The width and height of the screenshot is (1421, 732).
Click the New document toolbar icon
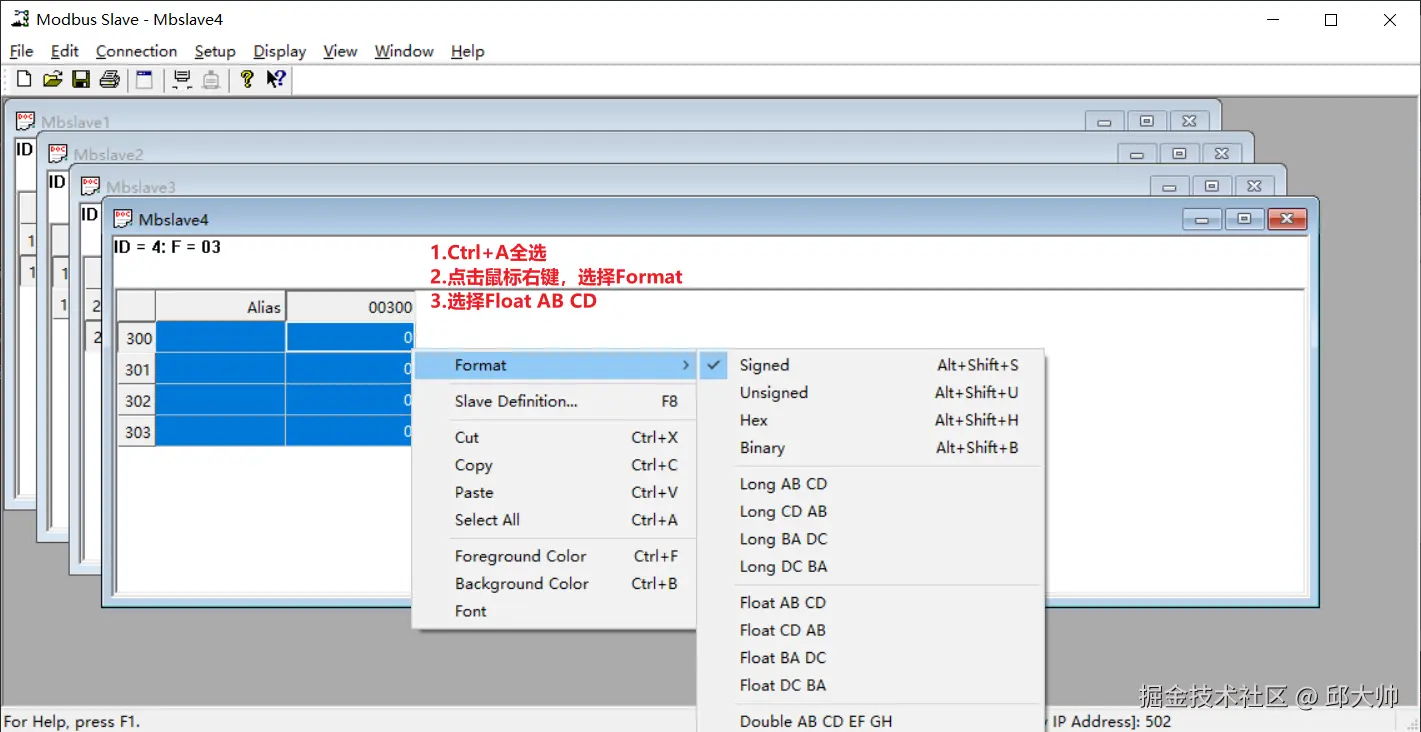[x=24, y=80]
